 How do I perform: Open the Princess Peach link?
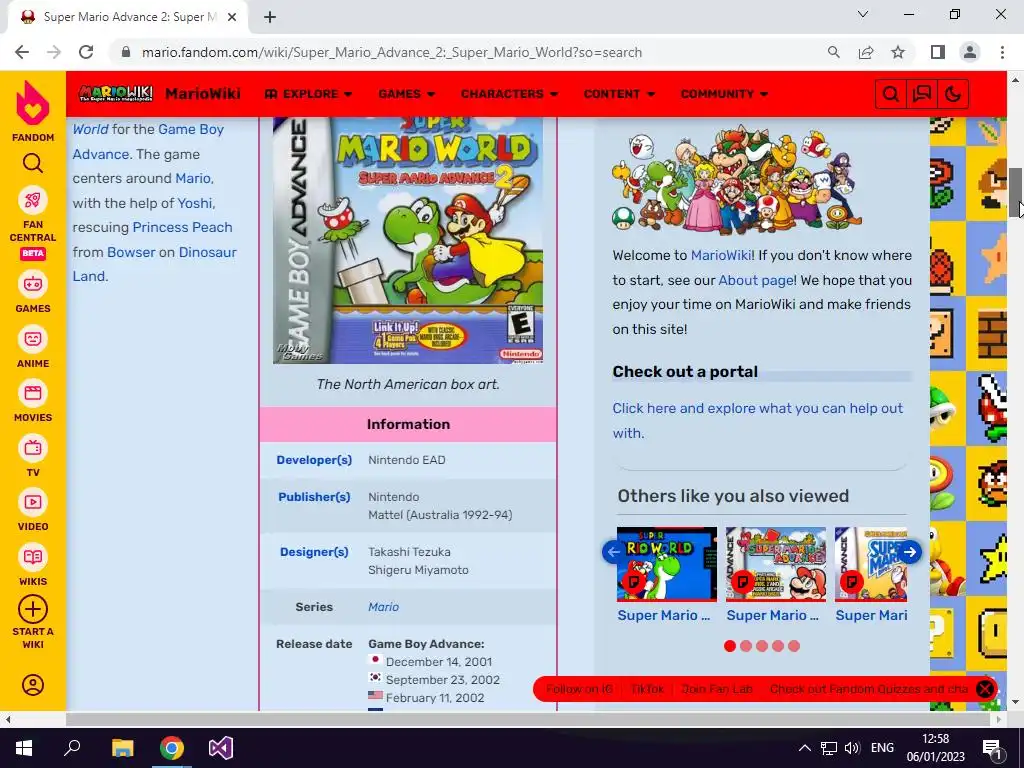point(182,227)
